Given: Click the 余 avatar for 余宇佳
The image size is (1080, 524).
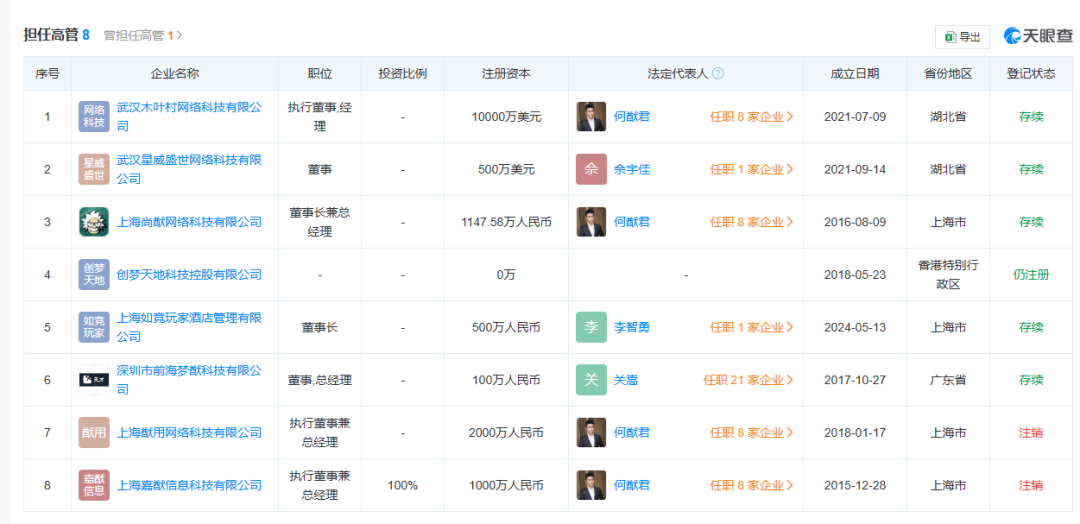Looking at the screenshot, I should [x=591, y=169].
